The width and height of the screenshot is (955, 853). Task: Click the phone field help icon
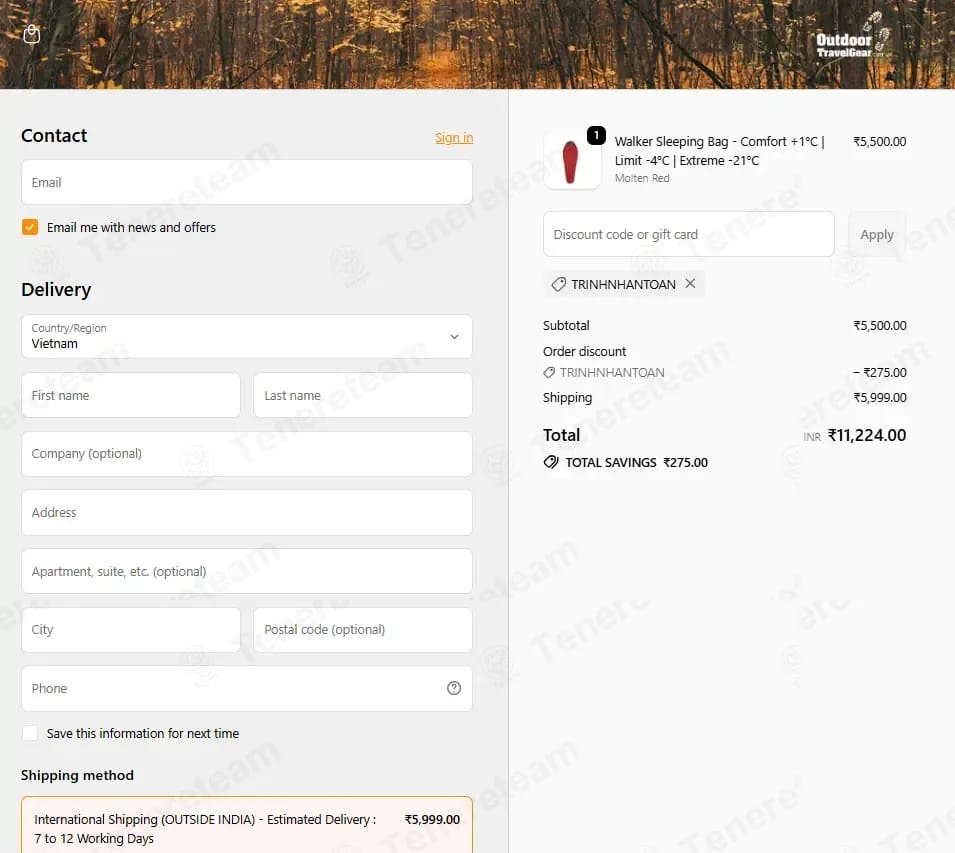454,688
